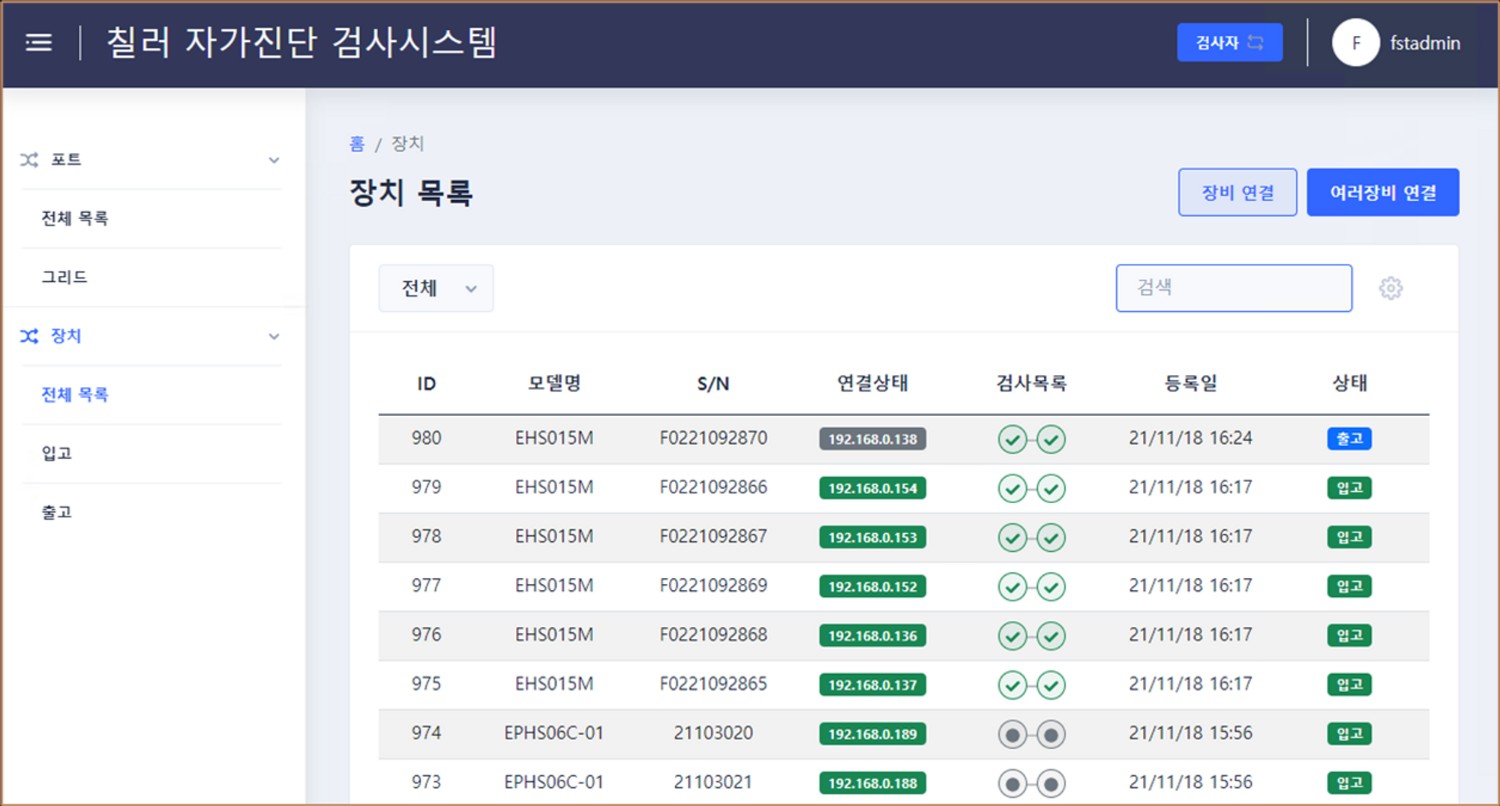
Task: Click the 연결상태 column header
Action: (x=873, y=383)
